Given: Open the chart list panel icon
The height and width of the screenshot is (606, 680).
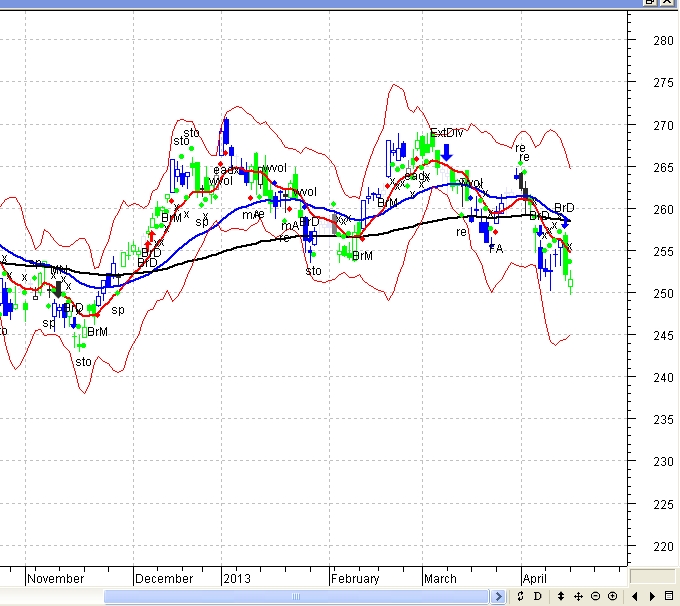Looking at the screenshot, I should click(x=669, y=597).
